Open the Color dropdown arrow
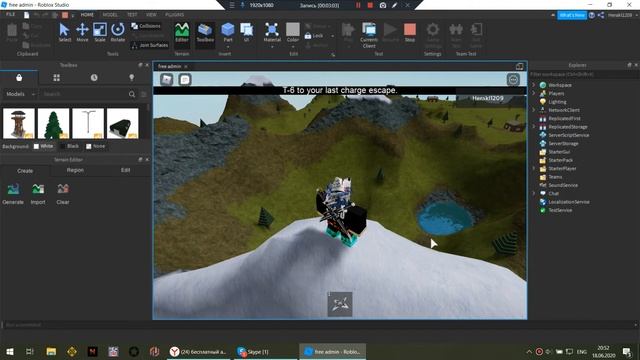Viewport: 640px width, 360px height. [x=293, y=47]
